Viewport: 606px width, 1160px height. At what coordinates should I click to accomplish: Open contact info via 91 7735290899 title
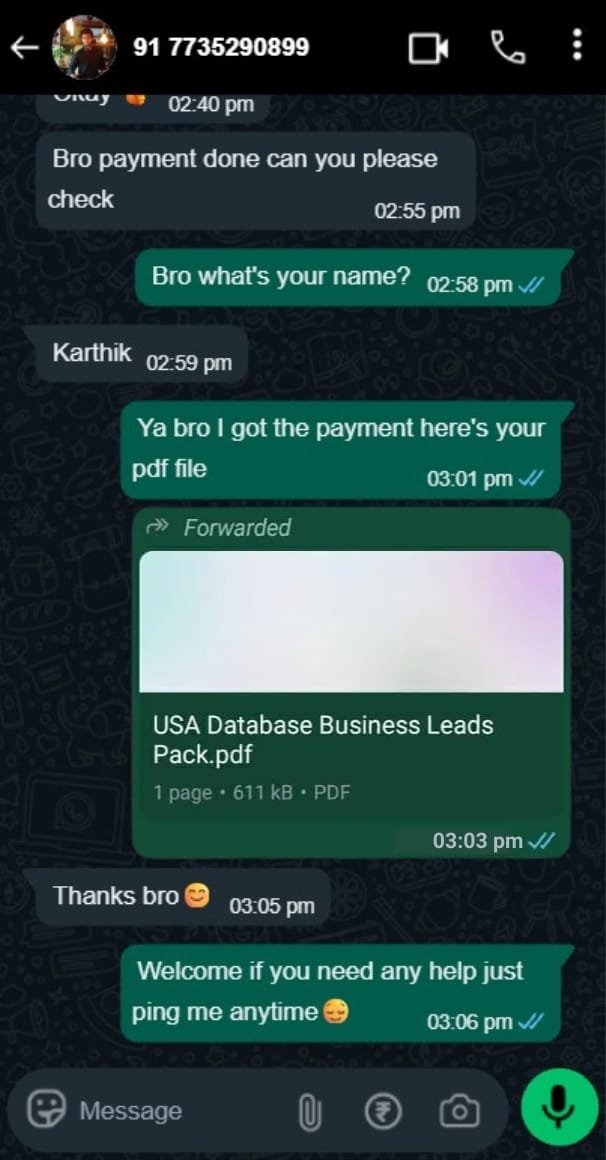tap(221, 47)
